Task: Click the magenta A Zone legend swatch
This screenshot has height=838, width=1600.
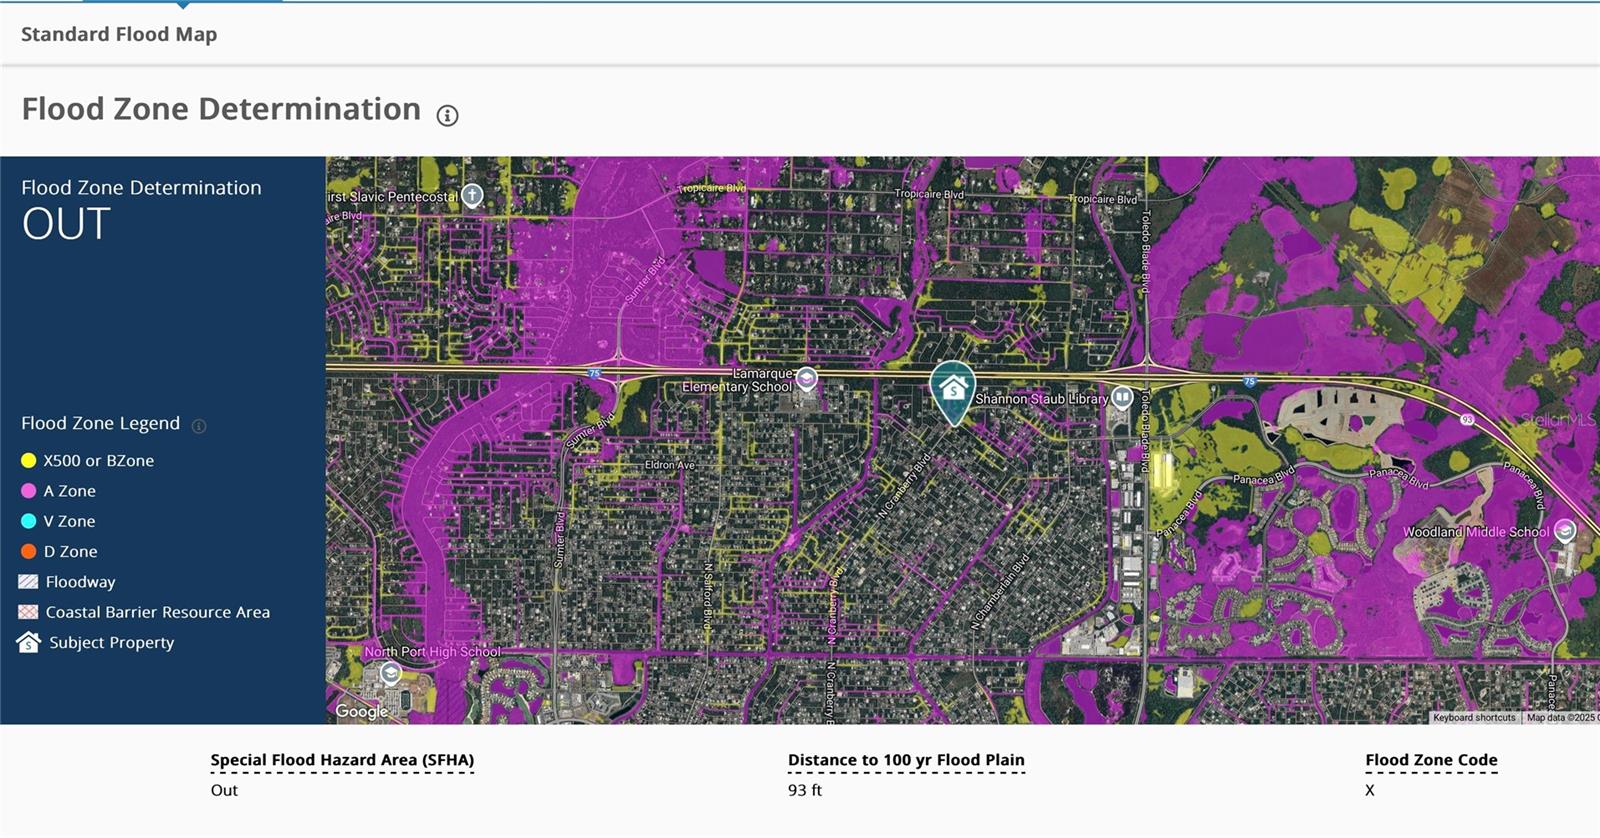Action: (29, 491)
